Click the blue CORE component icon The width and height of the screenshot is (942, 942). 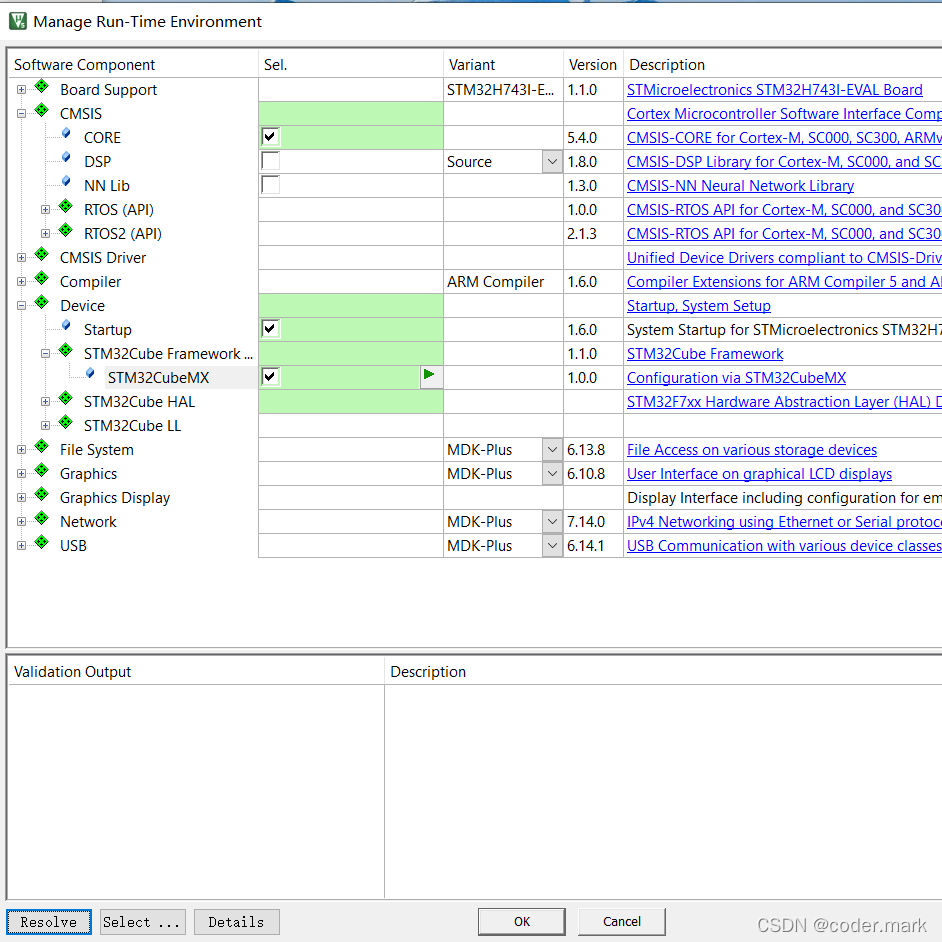coord(66,134)
